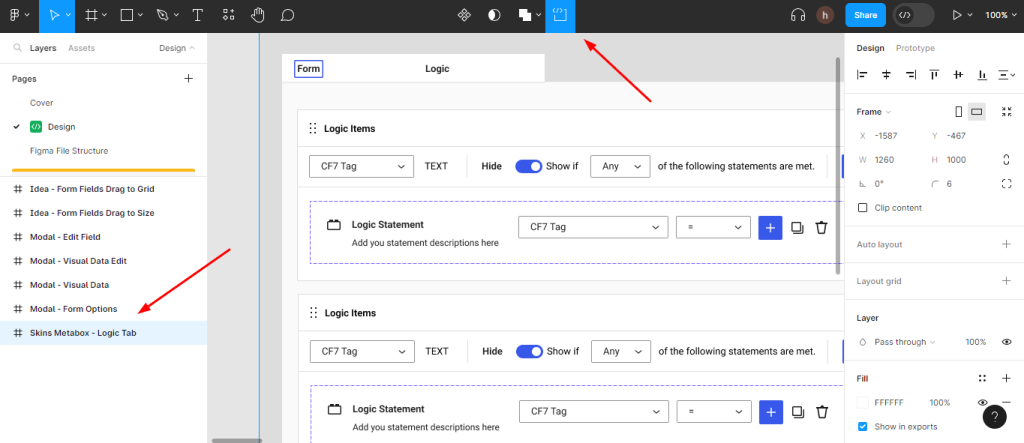
Task: Toggle layer visibility eye icon
Action: pos(1006,342)
